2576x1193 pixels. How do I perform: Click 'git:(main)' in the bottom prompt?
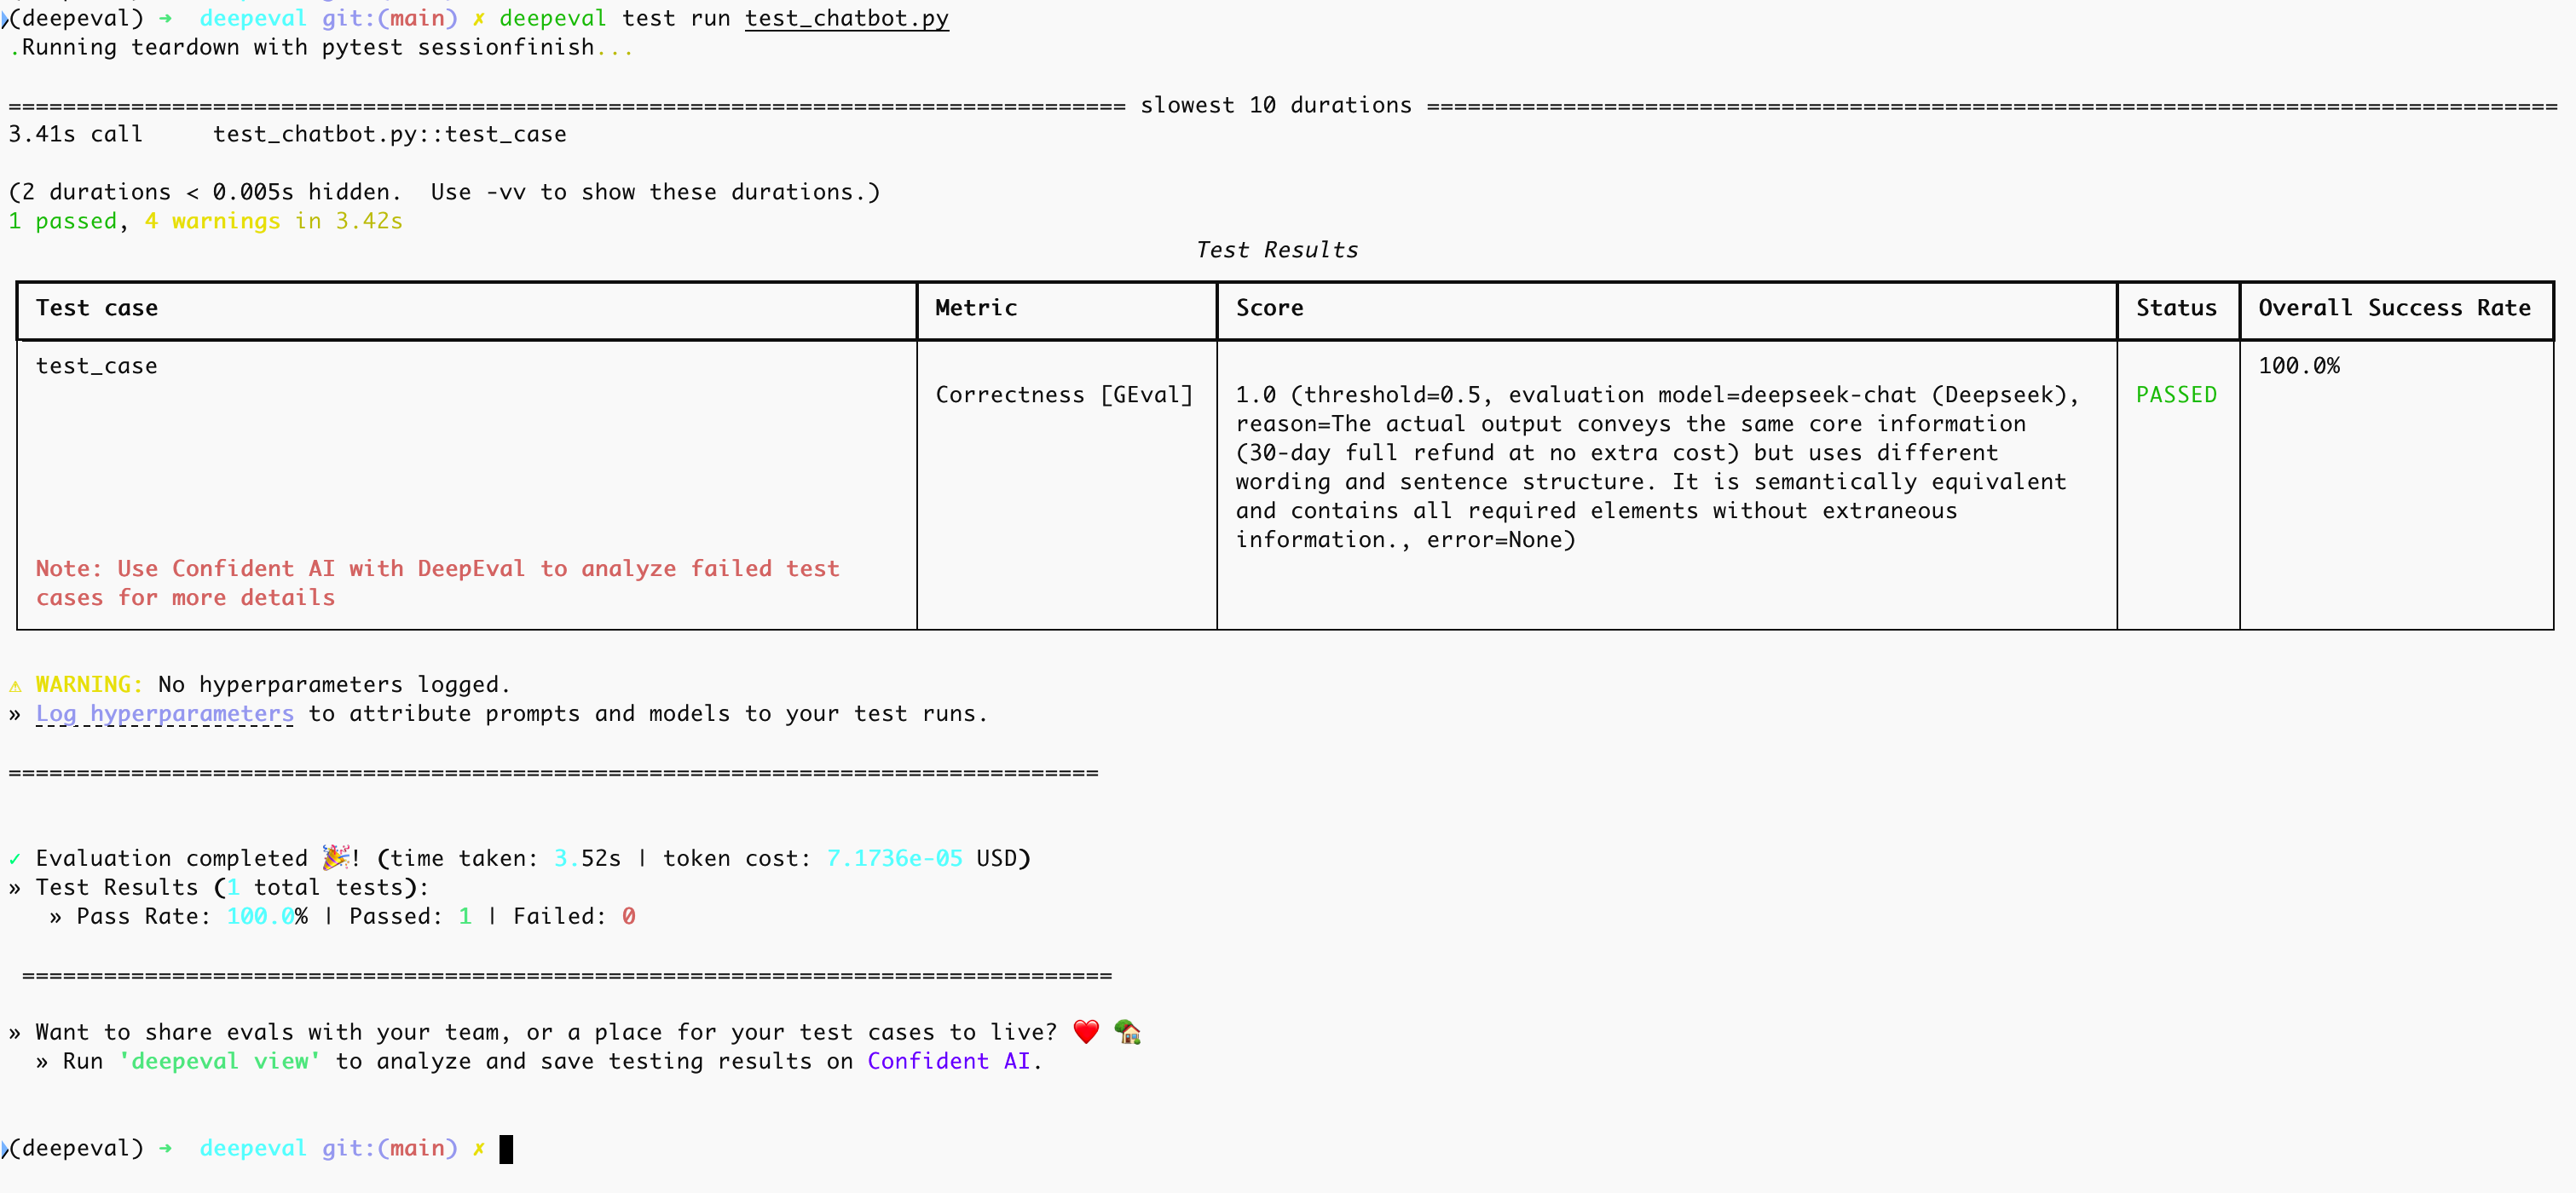[390, 1148]
